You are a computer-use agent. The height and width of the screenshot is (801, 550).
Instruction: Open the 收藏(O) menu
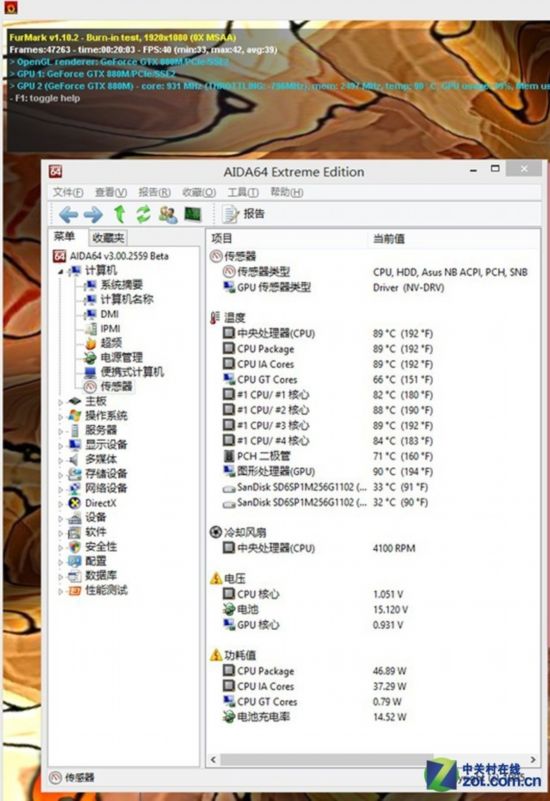[x=199, y=193]
